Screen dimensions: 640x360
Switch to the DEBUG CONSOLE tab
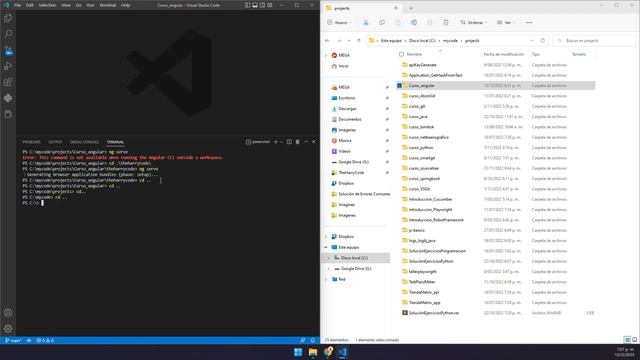coord(84,142)
